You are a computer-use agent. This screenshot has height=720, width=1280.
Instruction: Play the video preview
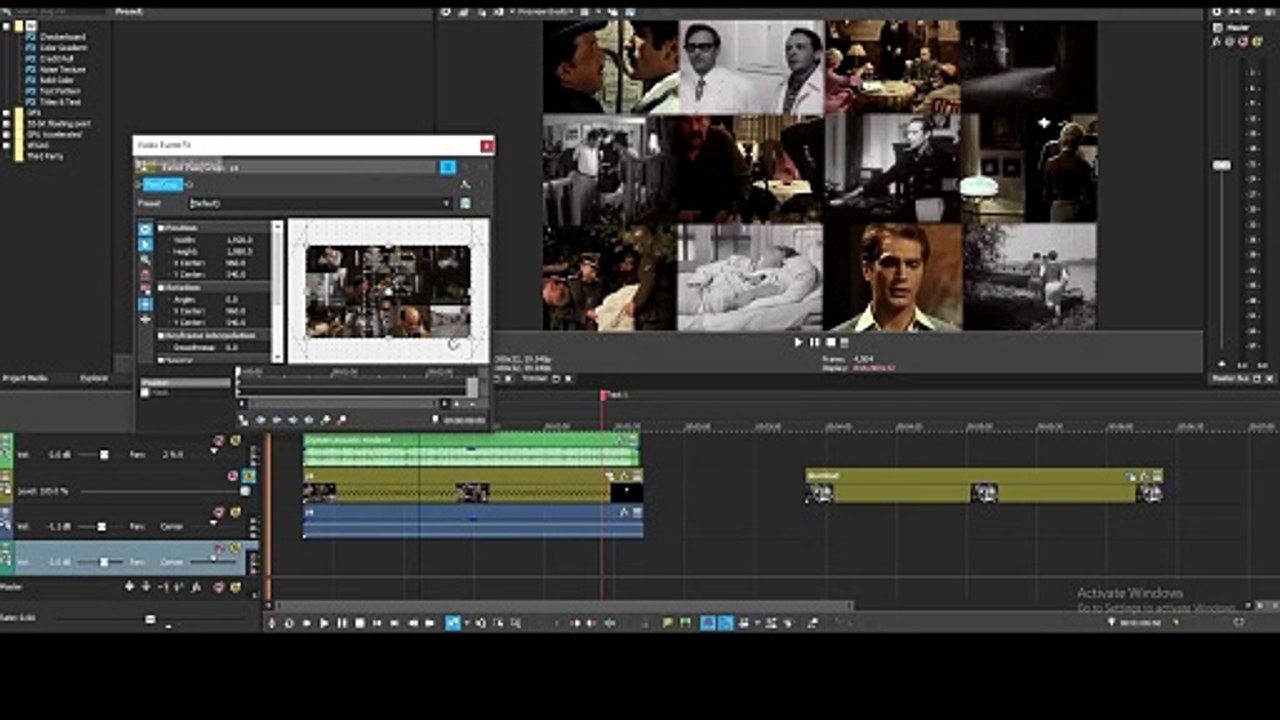798,342
